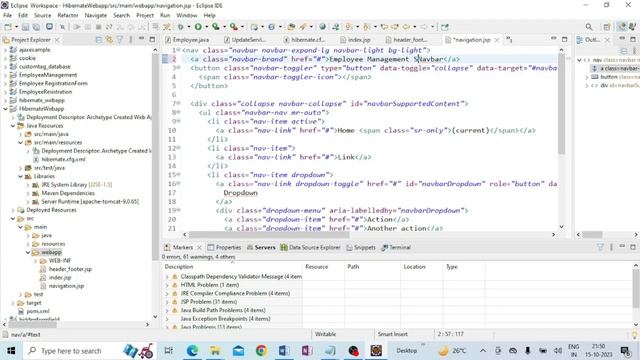
Task: Expand the HTML Problem marker group
Action: 167,285
